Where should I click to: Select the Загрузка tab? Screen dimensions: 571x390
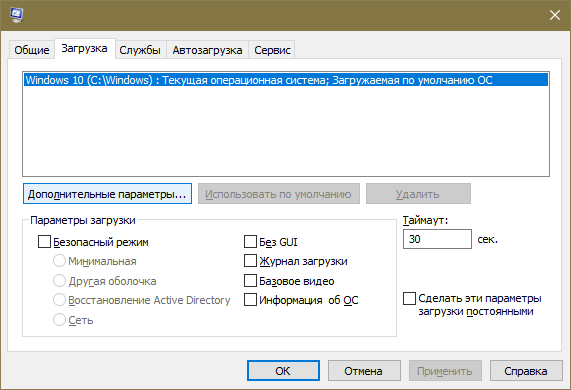pos(84,48)
